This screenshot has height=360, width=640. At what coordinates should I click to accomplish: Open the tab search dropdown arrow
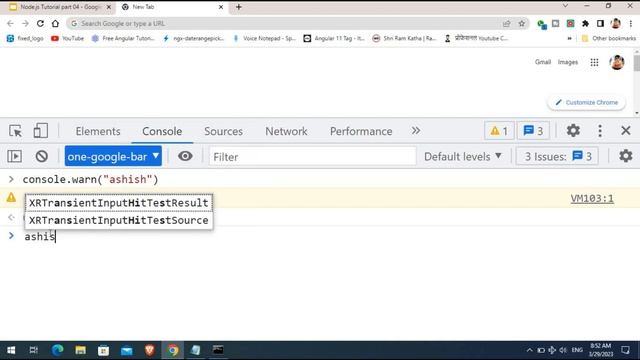(x=565, y=6)
